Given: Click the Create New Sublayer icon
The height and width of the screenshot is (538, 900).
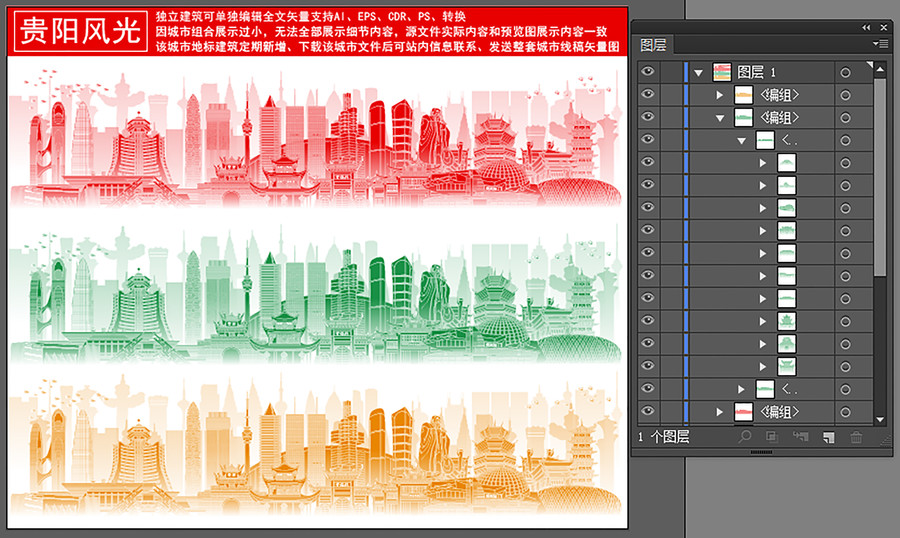Looking at the screenshot, I should click(x=801, y=437).
